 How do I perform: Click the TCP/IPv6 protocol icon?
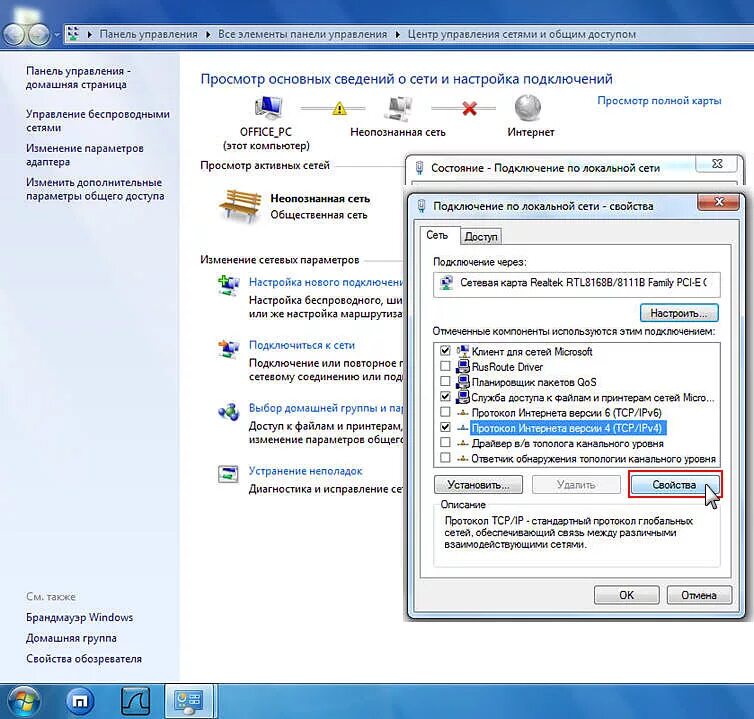463,413
